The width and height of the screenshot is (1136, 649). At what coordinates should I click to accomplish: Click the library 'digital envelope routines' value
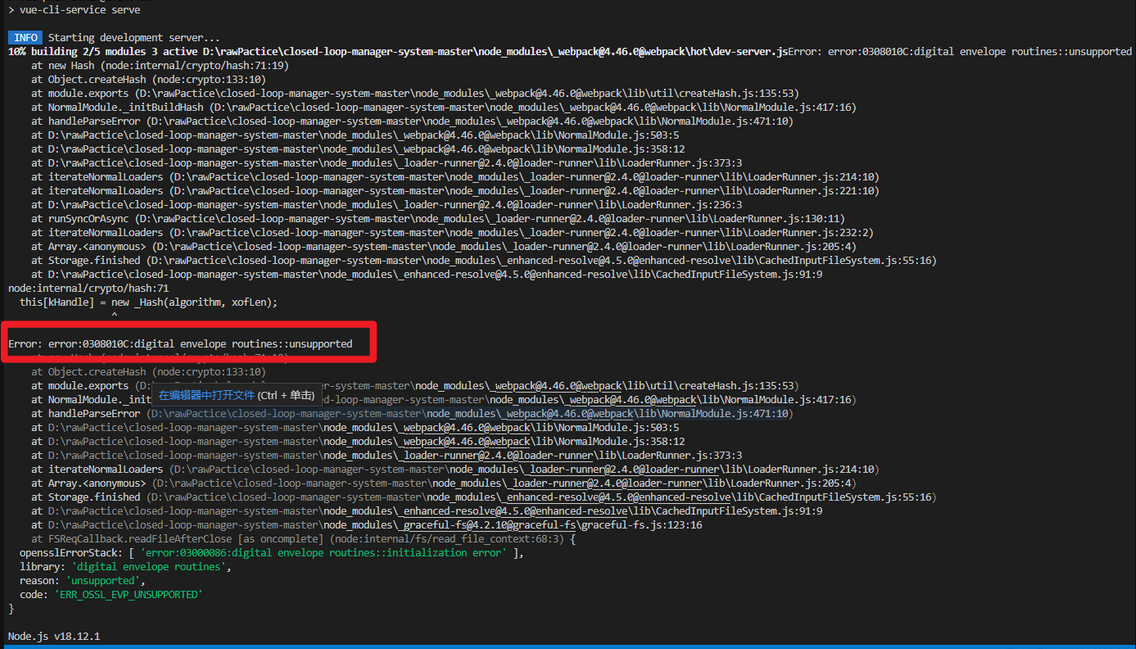150,567
